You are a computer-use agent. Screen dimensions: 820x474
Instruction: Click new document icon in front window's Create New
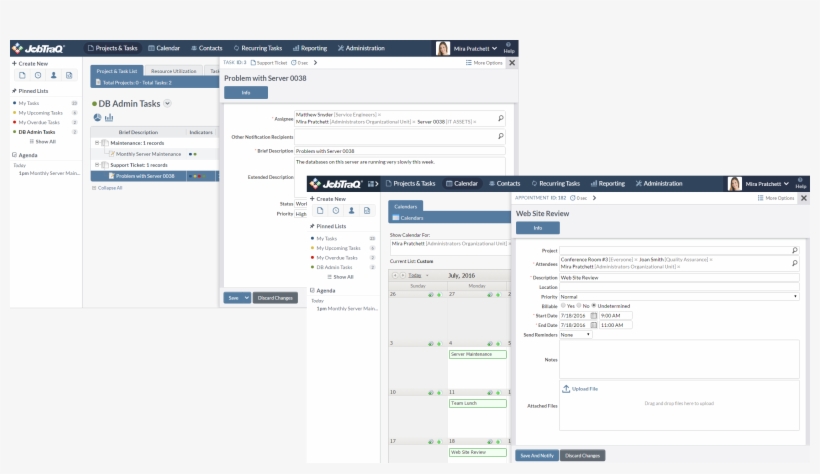(320, 211)
